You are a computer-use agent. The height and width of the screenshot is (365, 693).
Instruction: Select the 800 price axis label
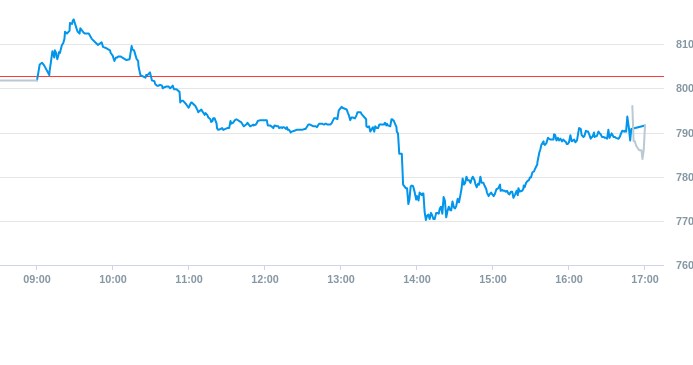click(684, 88)
